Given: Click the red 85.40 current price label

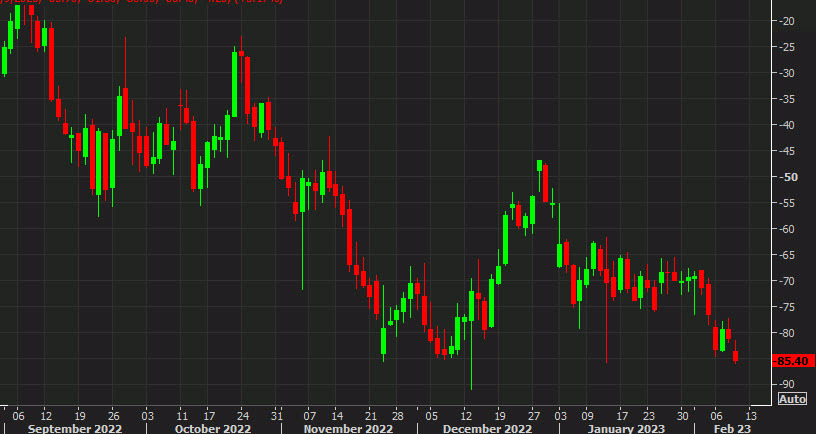Looking at the screenshot, I should point(794,360).
